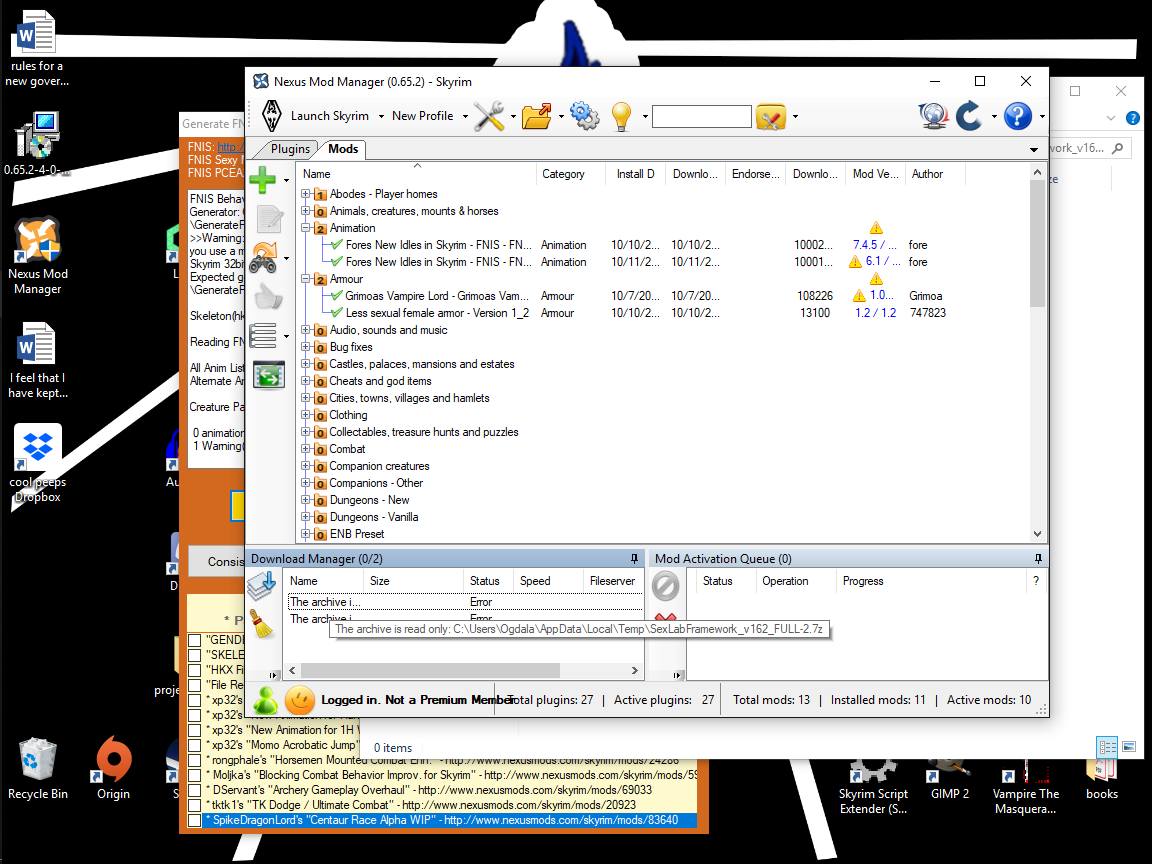Open the Launch Skyrim dropdown arrow
Screen dimensions: 1152x864
click(381, 116)
